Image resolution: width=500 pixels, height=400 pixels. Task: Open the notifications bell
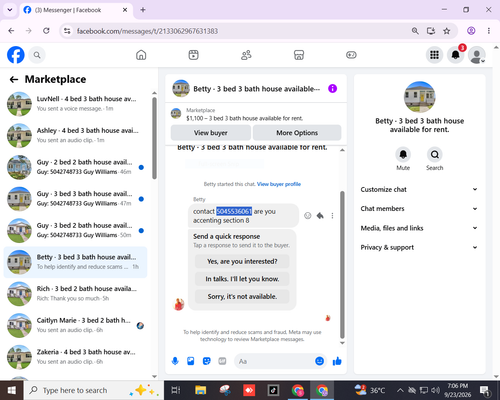pos(456,55)
